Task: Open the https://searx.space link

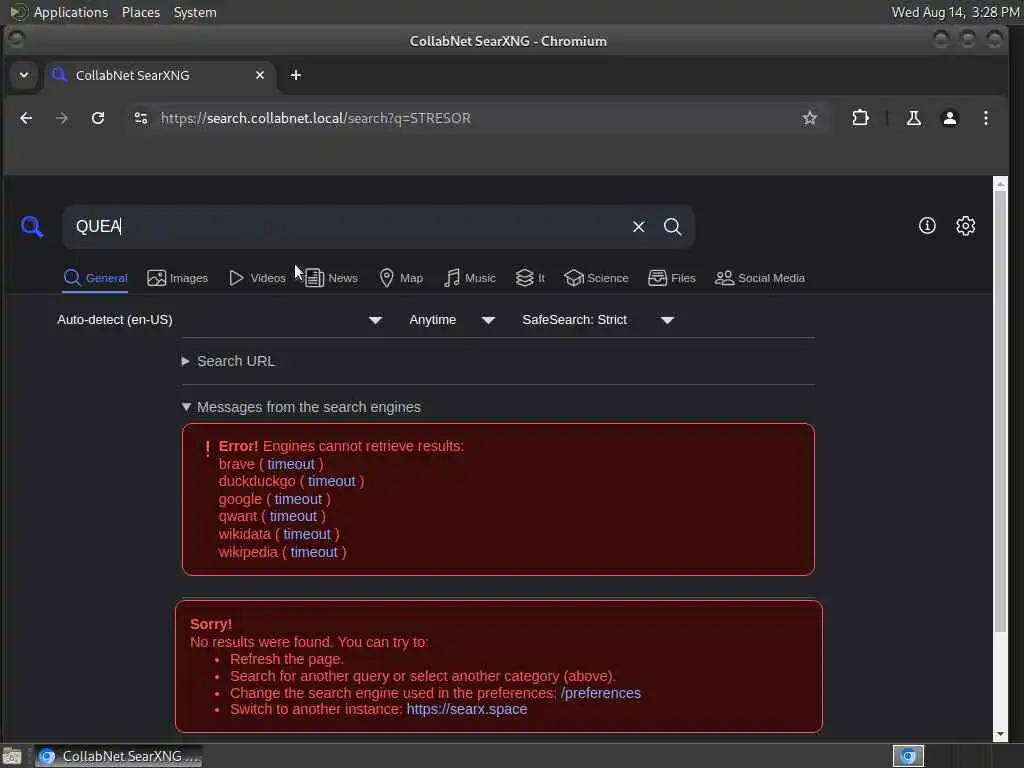Action: [x=467, y=709]
